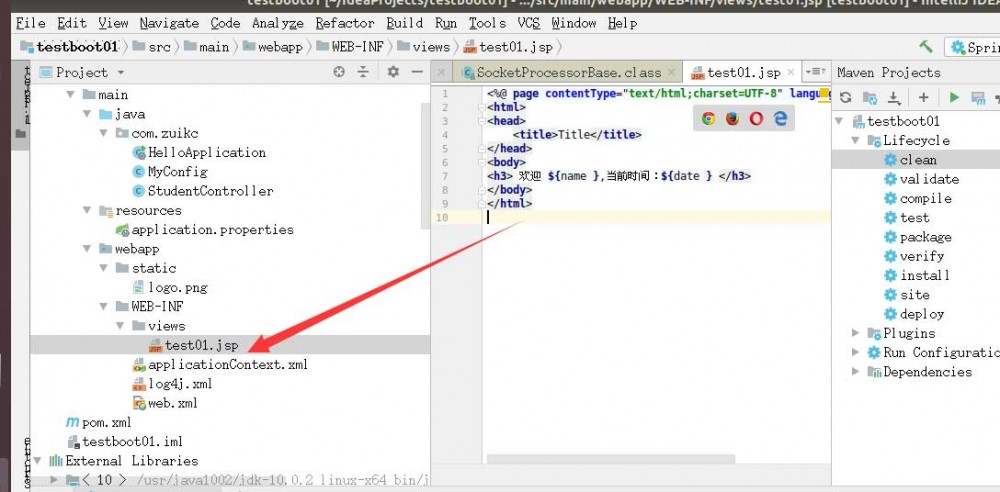1000x492 pixels.
Task: Collapse the java folder arrow
Action: click(87, 114)
